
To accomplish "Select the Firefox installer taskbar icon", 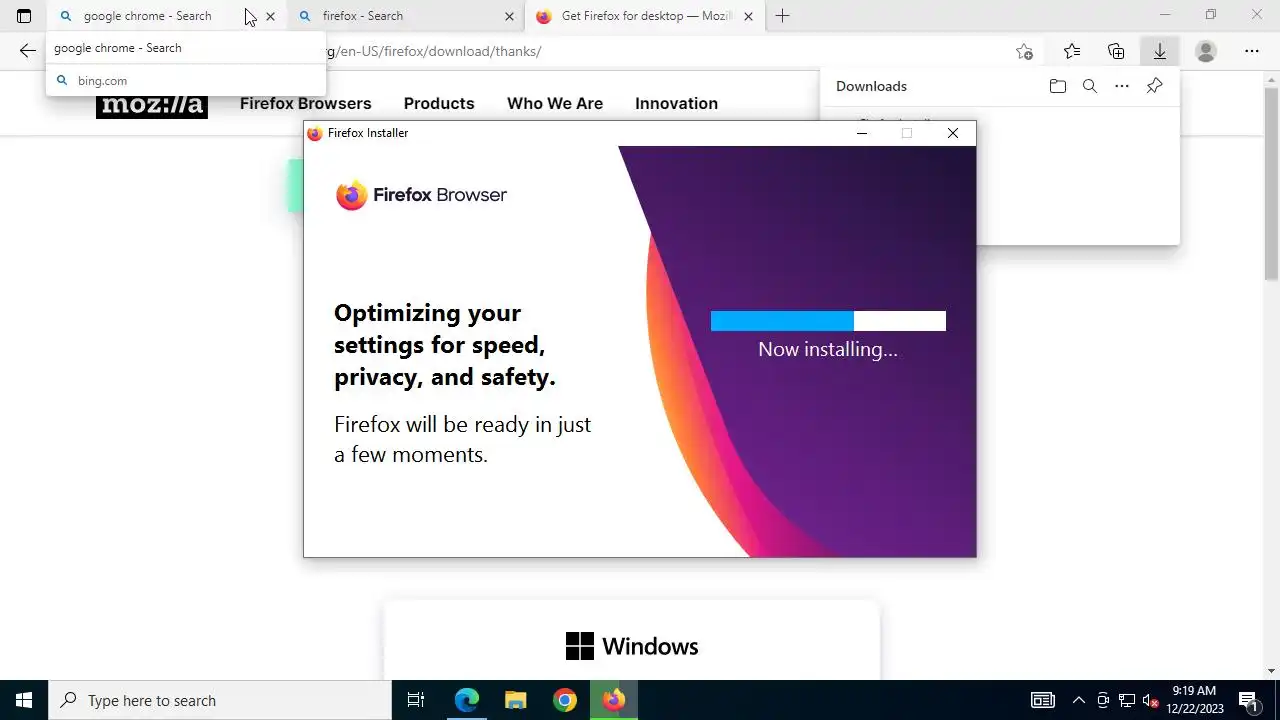I will 614,700.
